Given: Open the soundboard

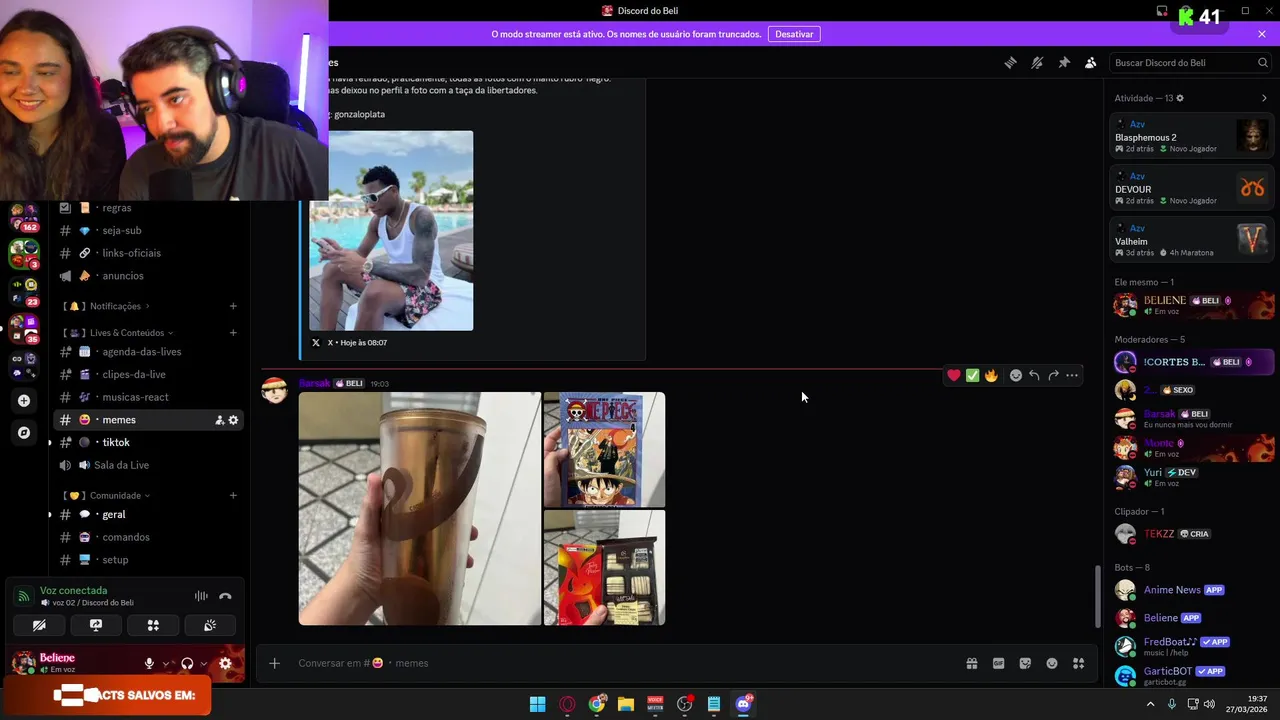Looking at the screenshot, I should point(210,625).
